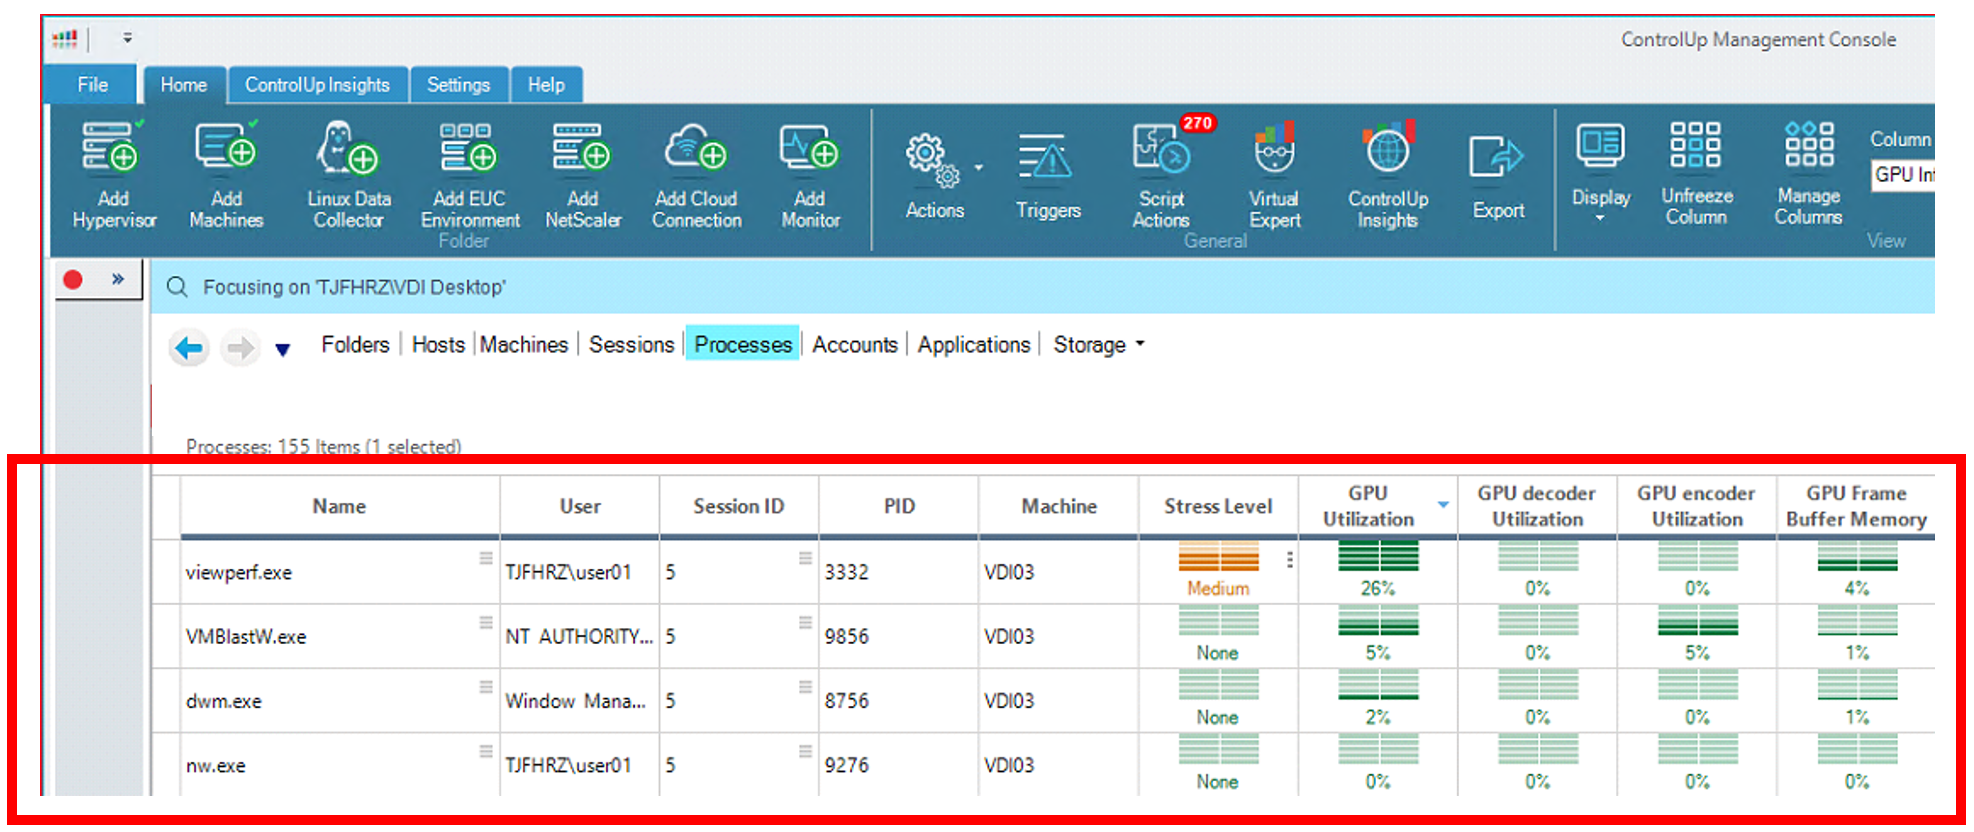Click the red record indicator icon
Screen dimensions: 1974x832
click(73, 280)
